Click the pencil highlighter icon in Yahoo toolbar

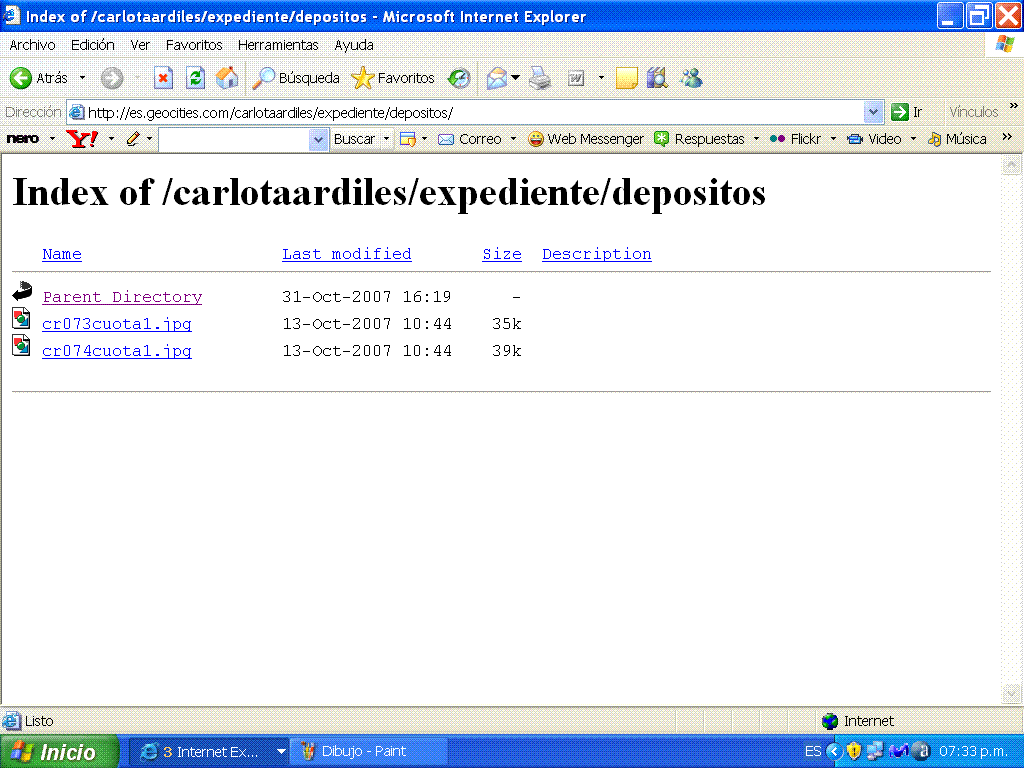click(133, 139)
